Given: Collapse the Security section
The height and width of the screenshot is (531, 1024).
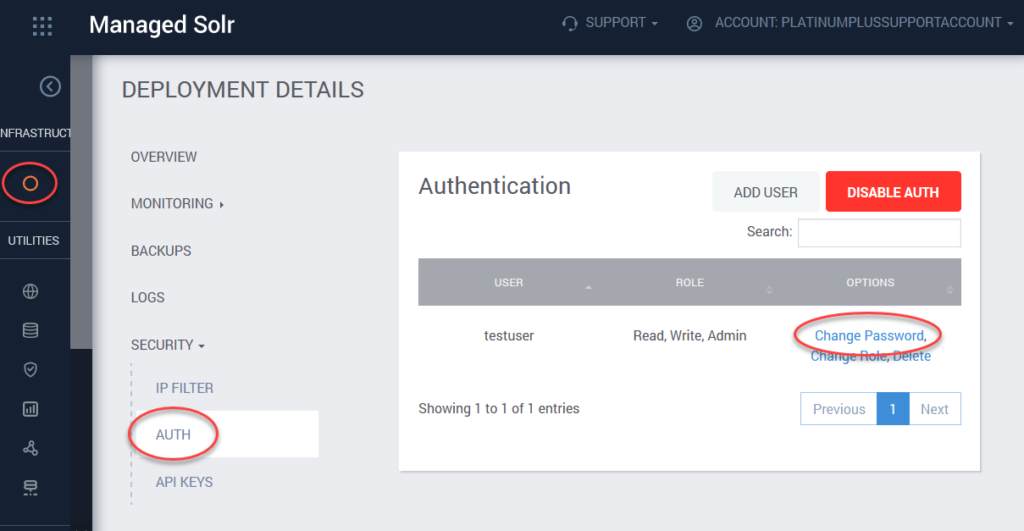Looking at the screenshot, I should click(x=168, y=345).
